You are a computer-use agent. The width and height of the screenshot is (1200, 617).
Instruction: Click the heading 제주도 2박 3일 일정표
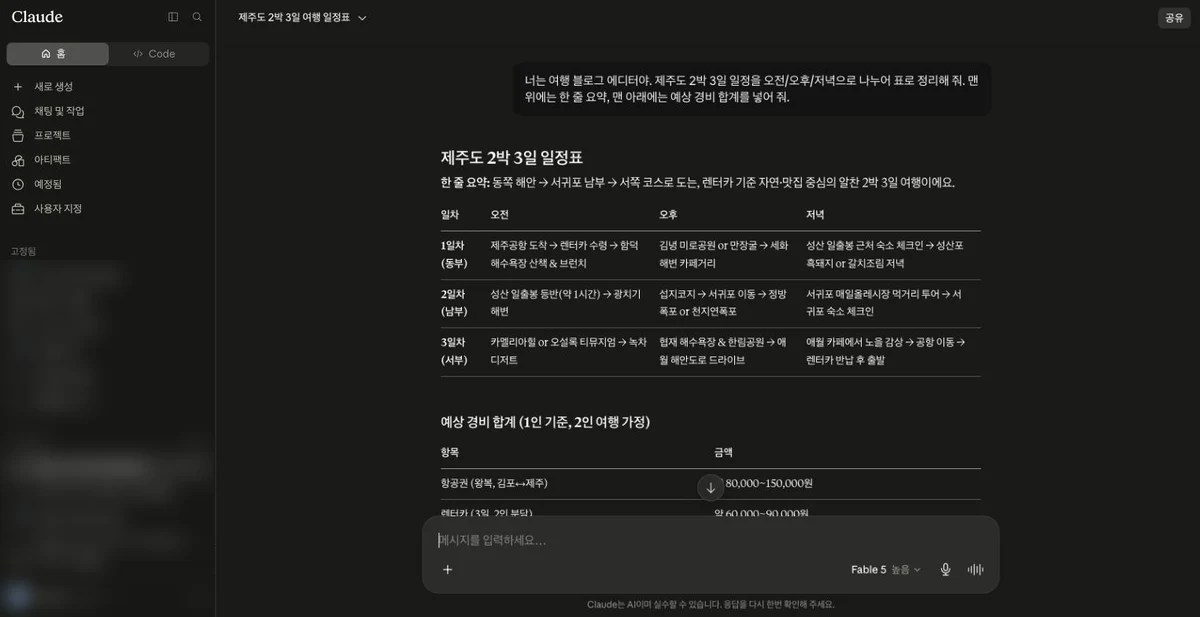511,157
